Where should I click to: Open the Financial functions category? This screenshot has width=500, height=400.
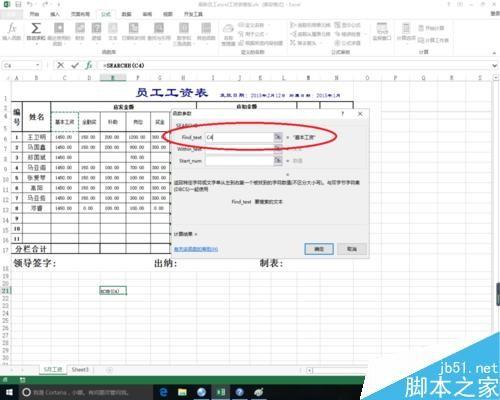[x=80, y=32]
